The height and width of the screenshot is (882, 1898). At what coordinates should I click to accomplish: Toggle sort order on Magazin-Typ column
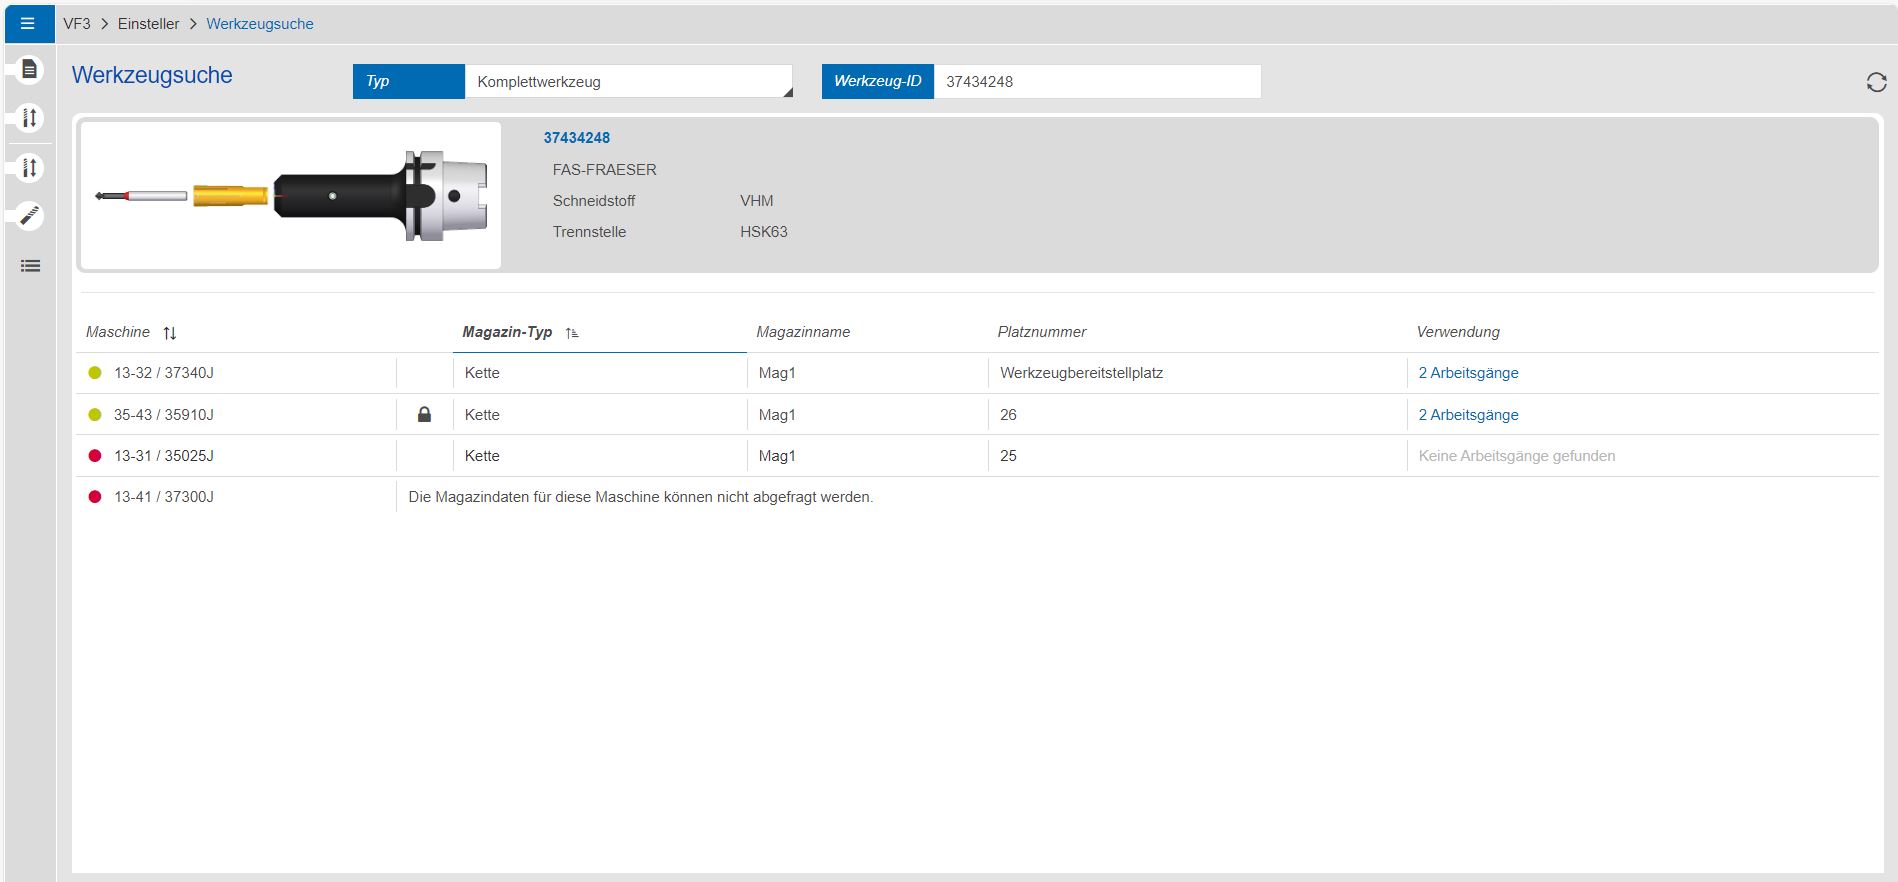point(572,333)
